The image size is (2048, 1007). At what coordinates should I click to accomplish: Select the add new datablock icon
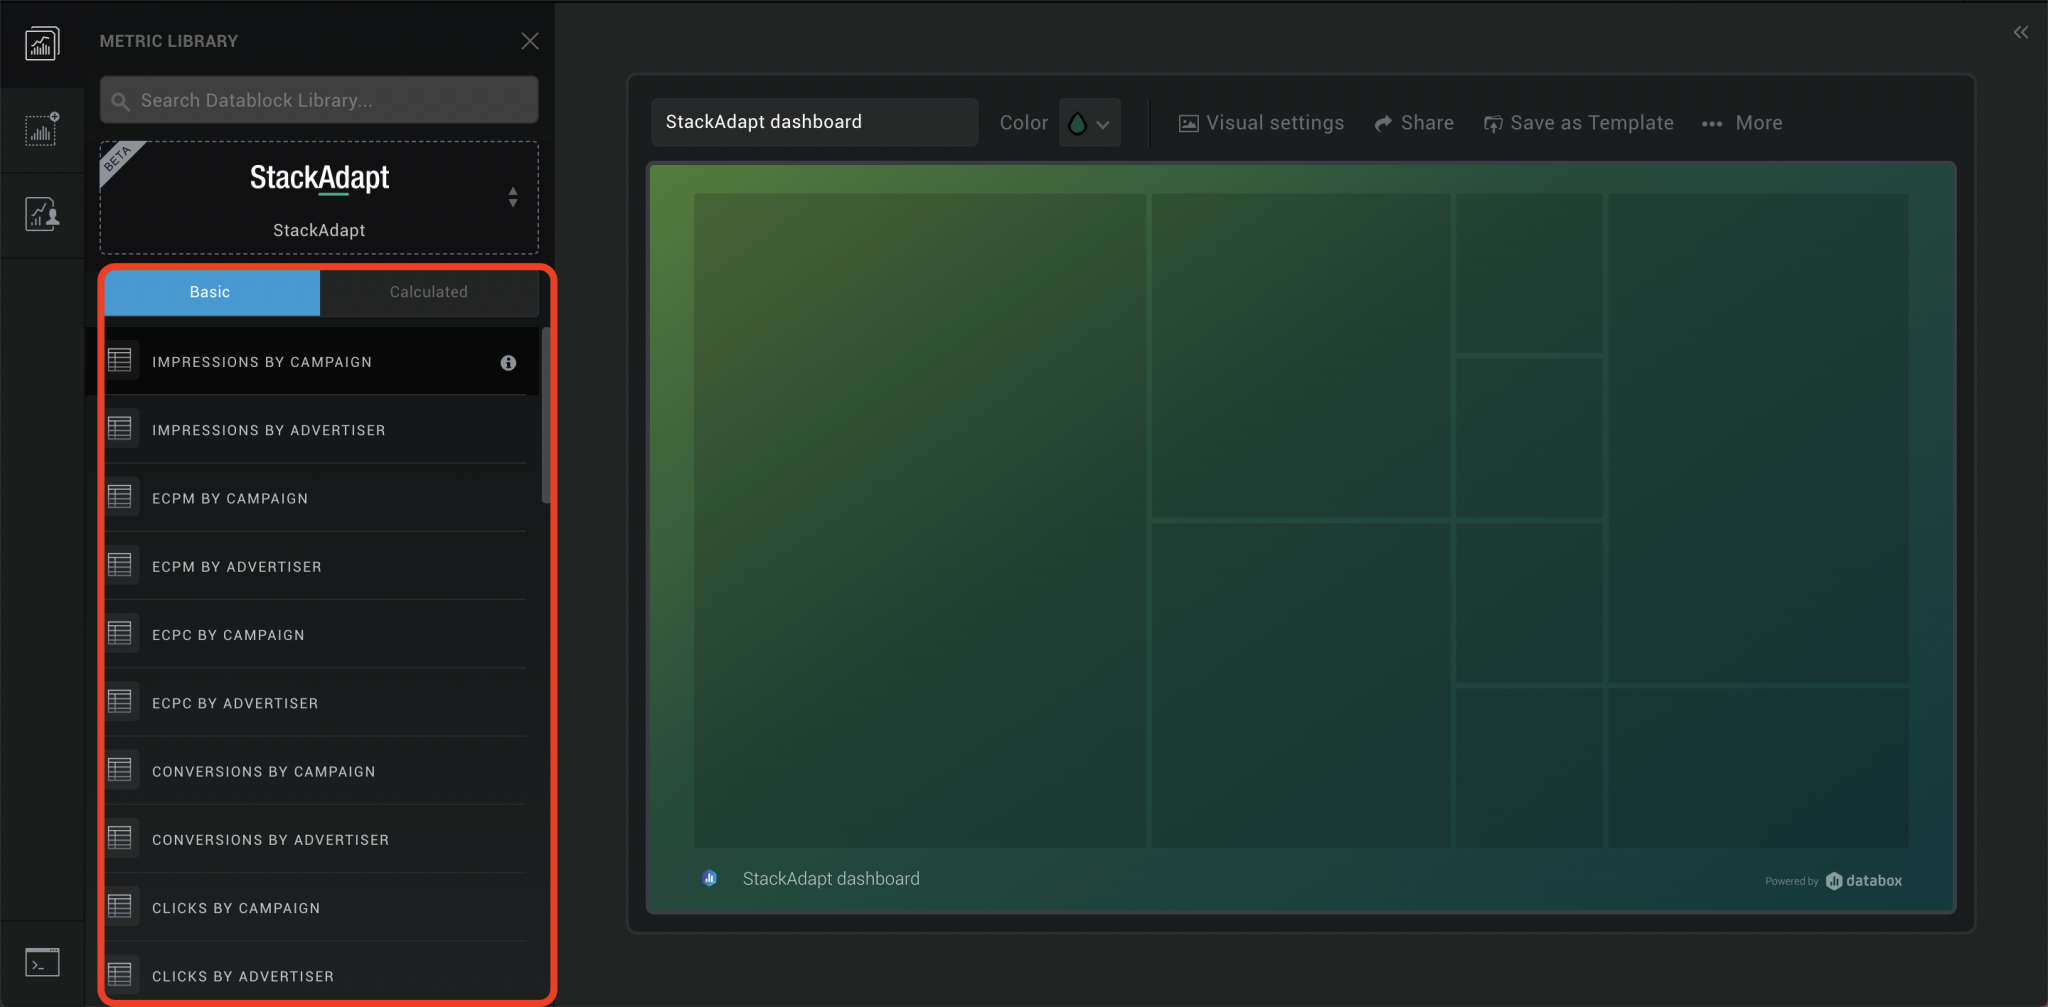[x=42, y=130]
